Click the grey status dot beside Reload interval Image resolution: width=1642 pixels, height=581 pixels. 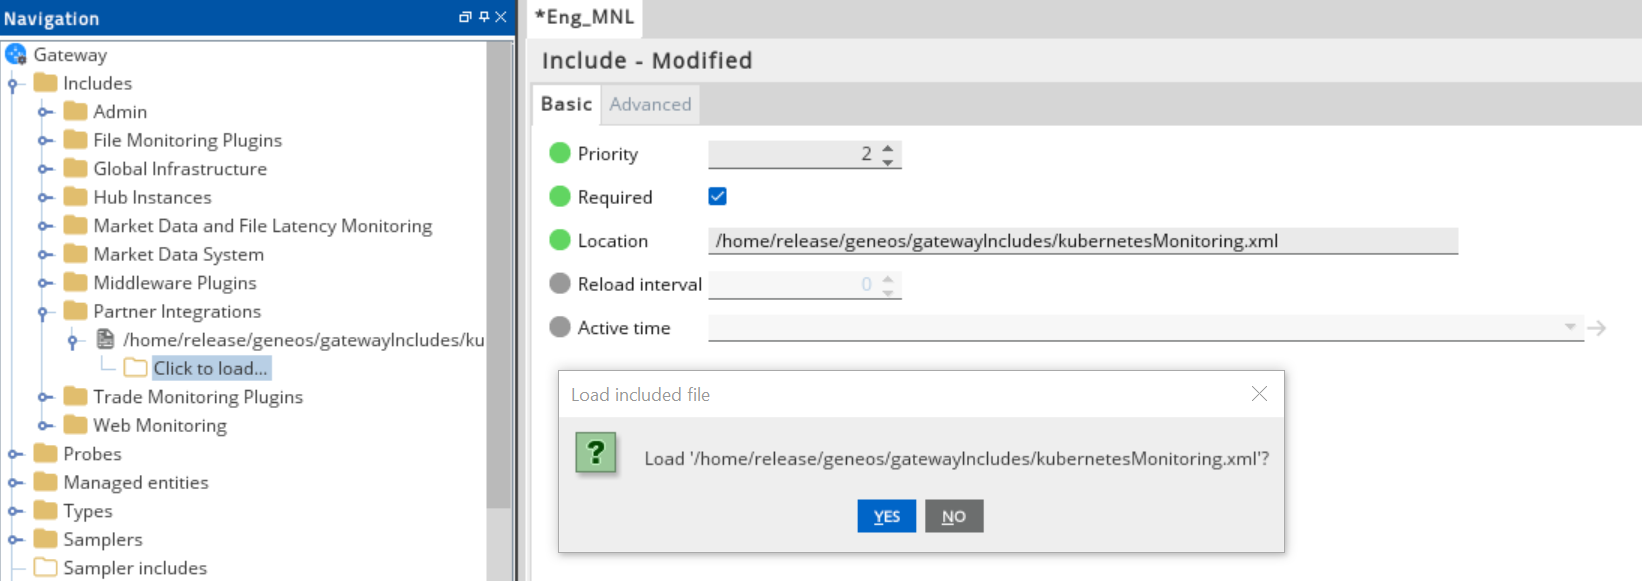click(560, 284)
